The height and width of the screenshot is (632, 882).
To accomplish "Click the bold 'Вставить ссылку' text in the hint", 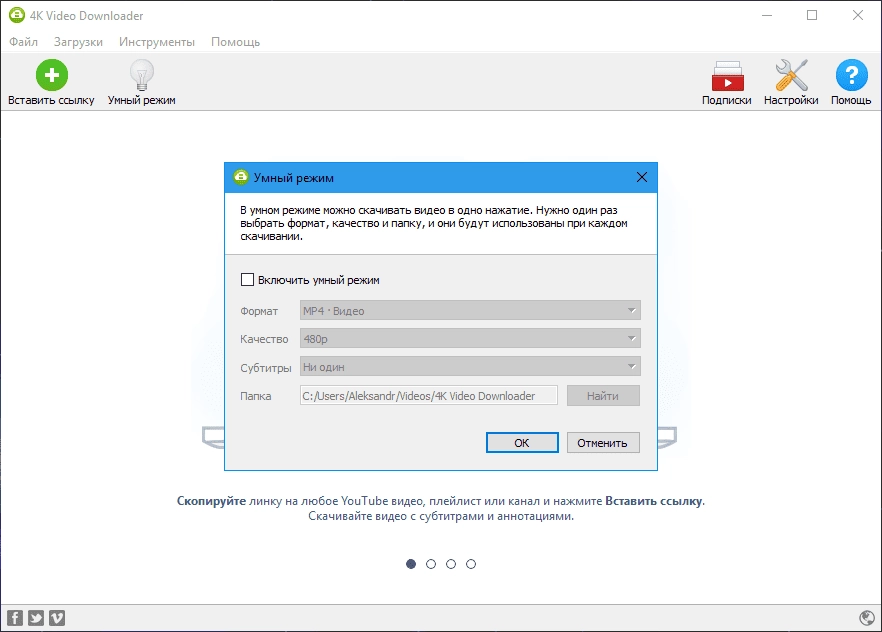I will coord(654,500).
